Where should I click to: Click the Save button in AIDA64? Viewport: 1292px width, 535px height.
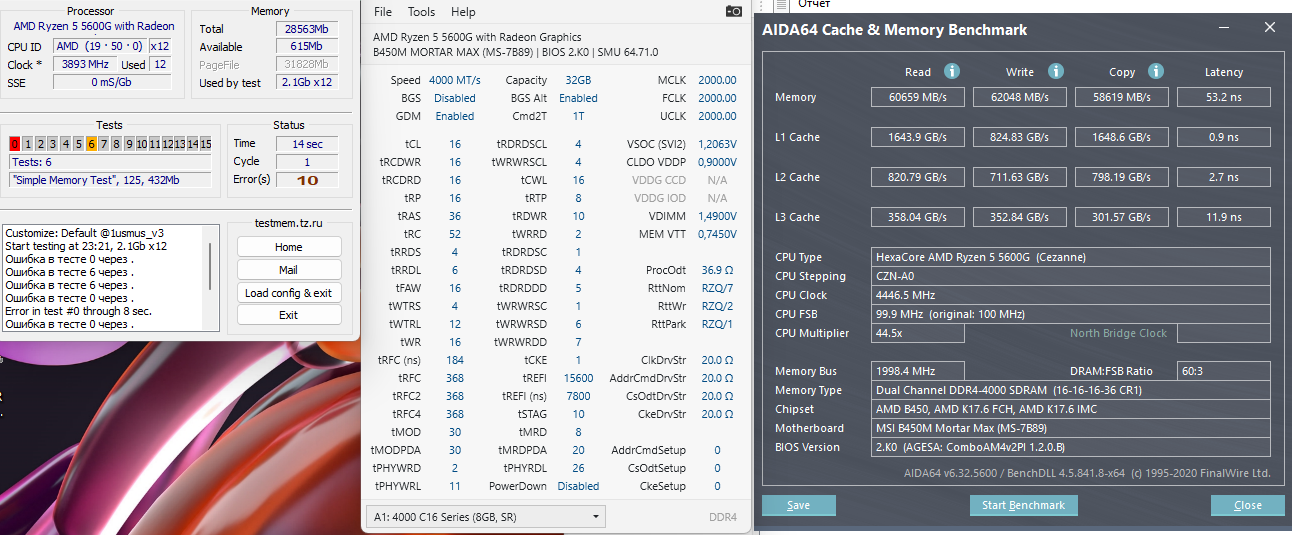pos(798,505)
